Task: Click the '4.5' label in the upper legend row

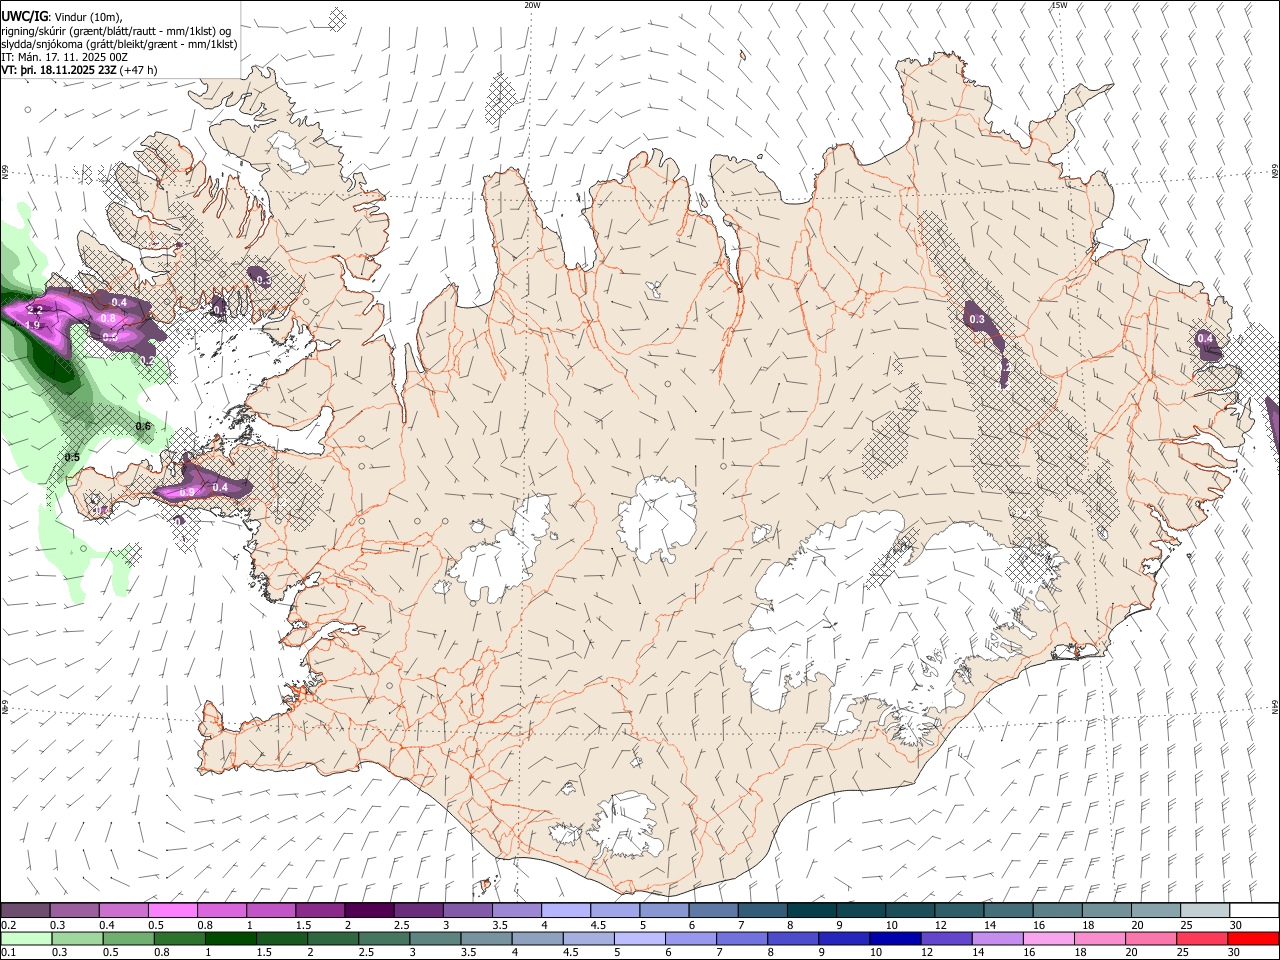Action: click(x=598, y=925)
